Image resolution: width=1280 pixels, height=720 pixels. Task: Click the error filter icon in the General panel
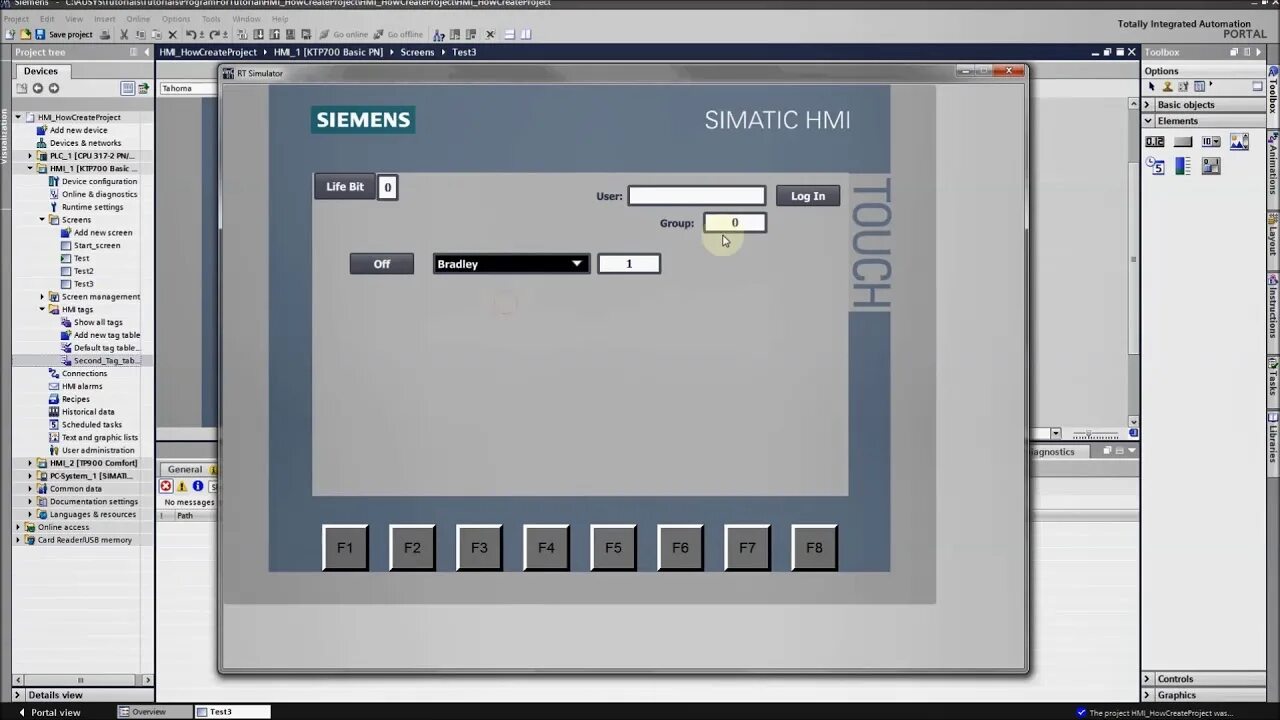click(166, 486)
